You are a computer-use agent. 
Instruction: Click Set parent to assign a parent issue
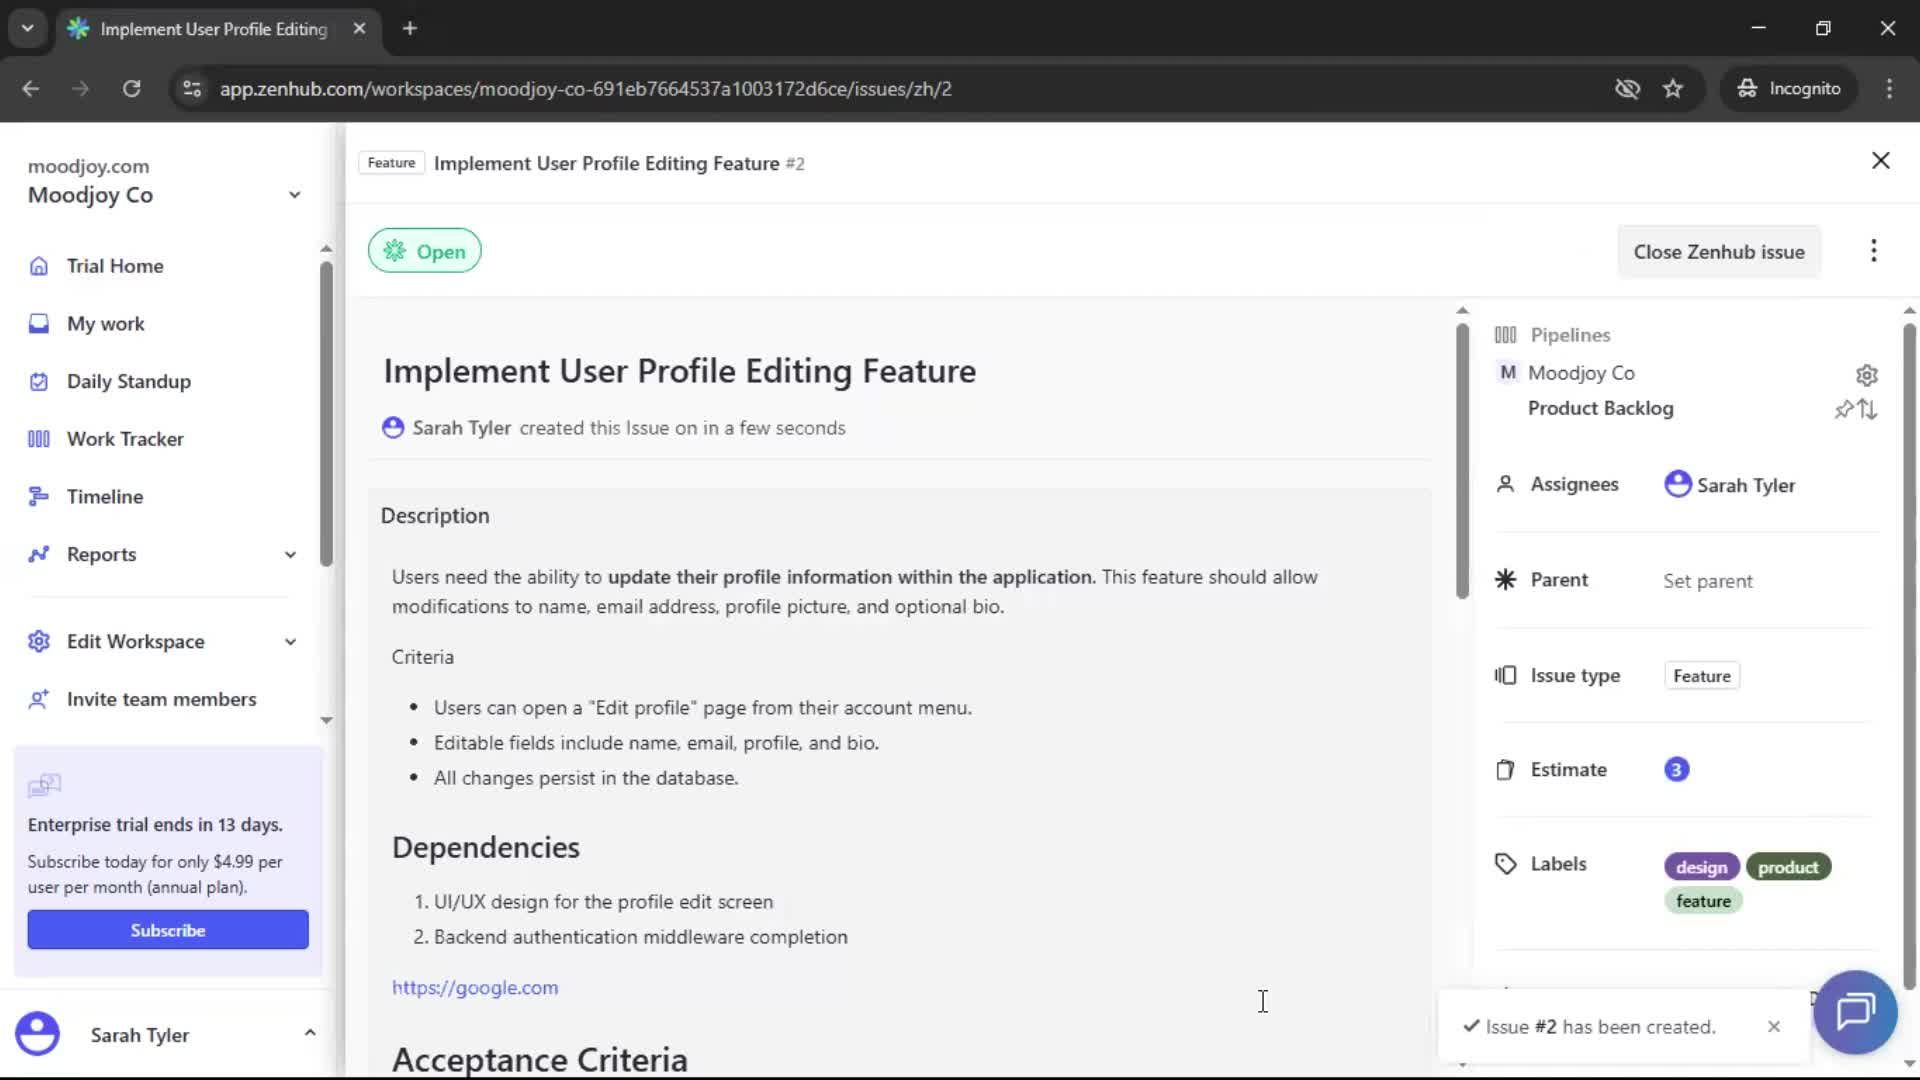[x=1707, y=580]
